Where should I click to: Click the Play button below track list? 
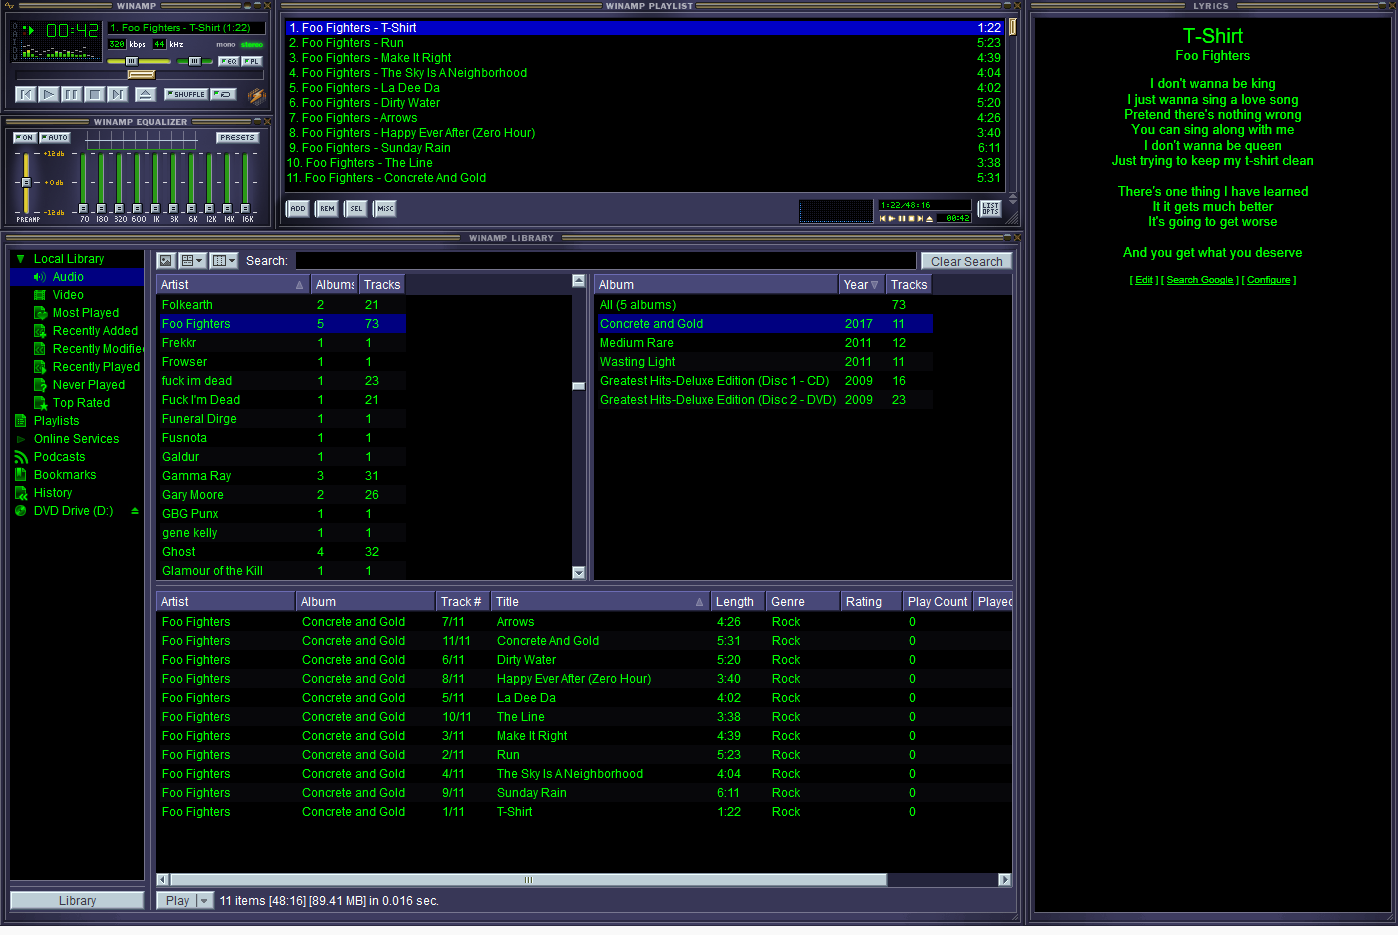tap(177, 901)
